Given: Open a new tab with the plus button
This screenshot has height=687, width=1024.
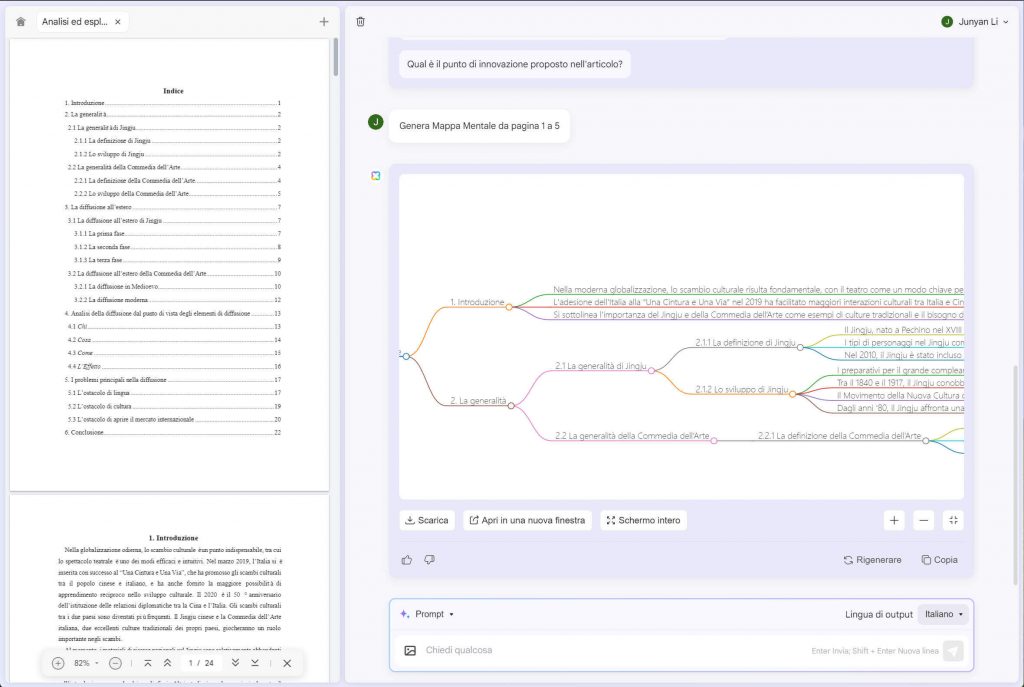Looking at the screenshot, I should pos(322,20).
